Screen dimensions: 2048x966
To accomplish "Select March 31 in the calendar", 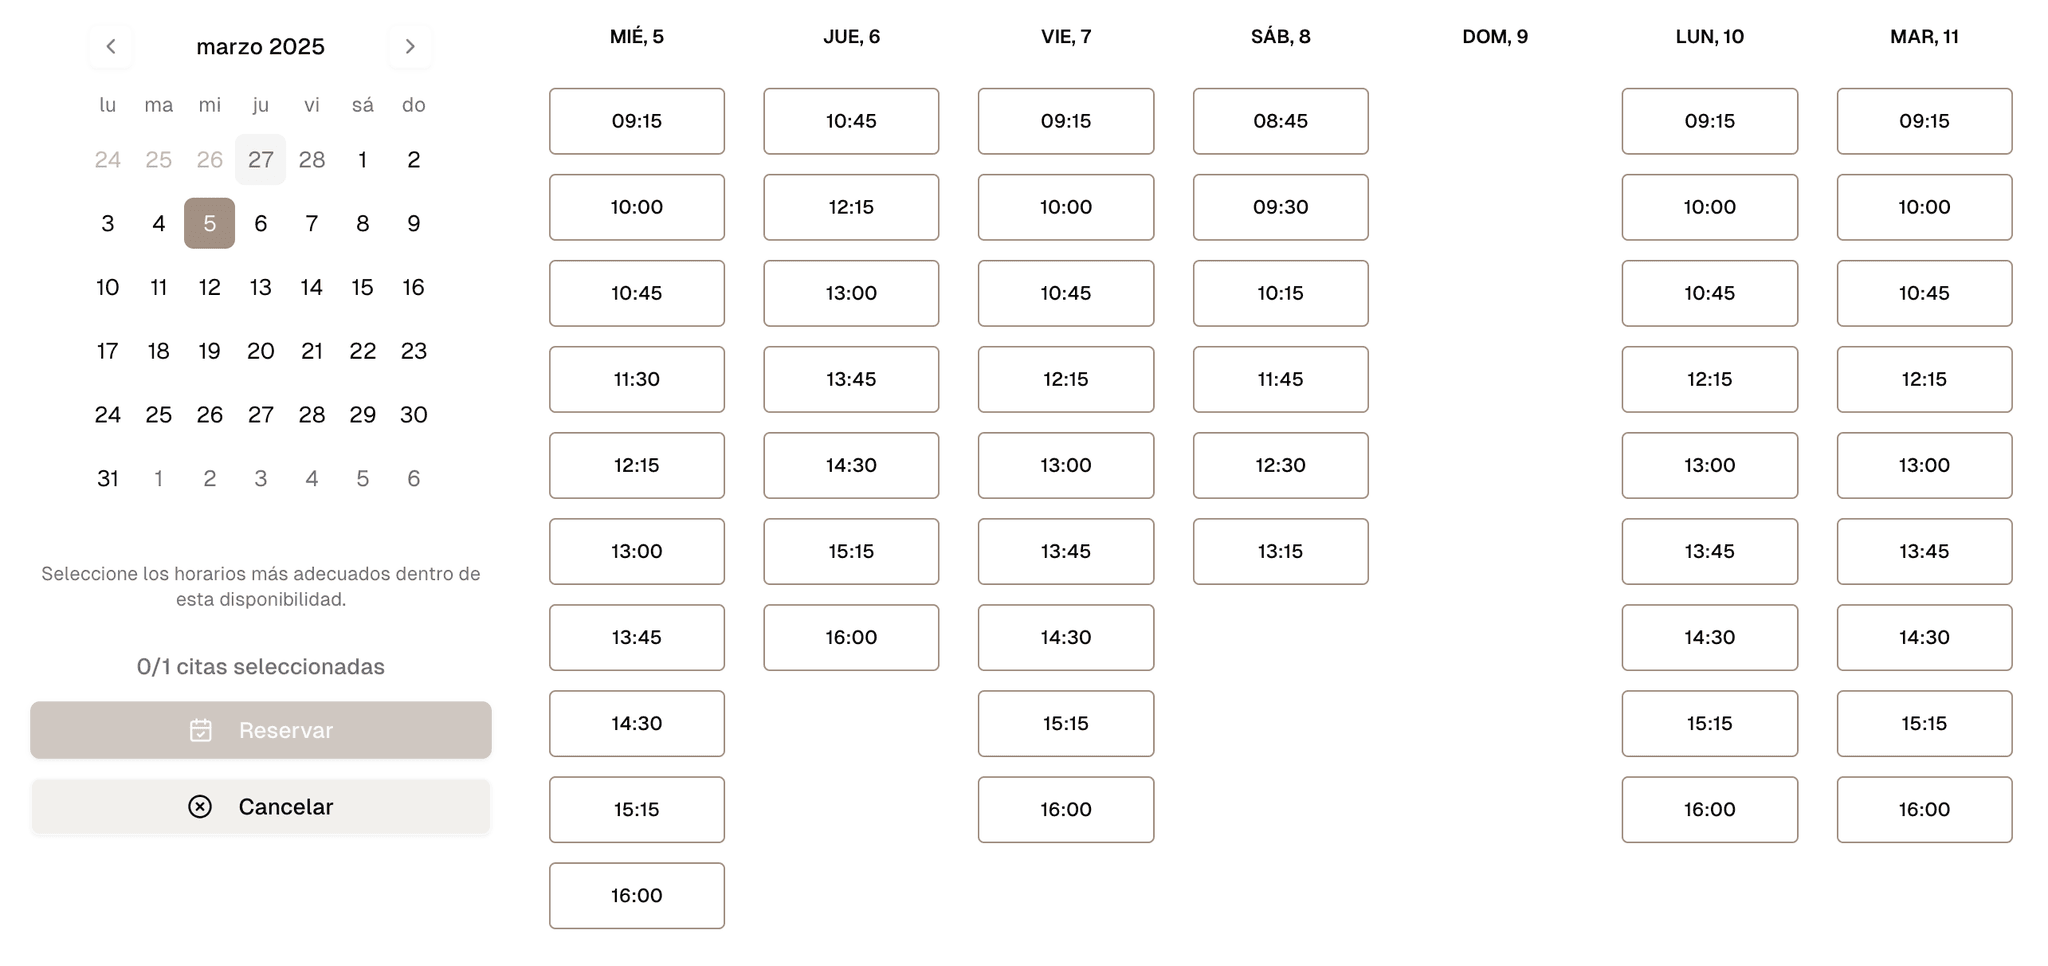I will pyautogui.click(x=108, y=478).
